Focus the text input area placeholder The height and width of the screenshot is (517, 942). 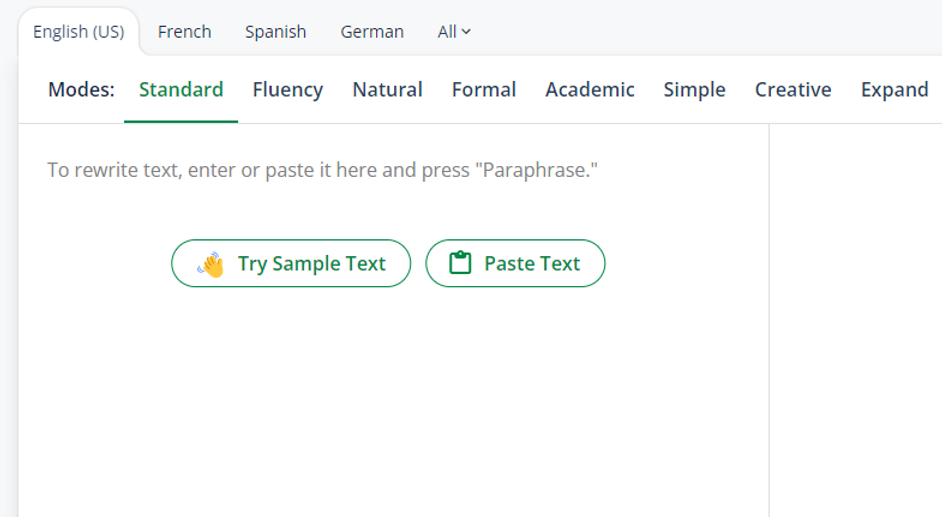(323, 170)
